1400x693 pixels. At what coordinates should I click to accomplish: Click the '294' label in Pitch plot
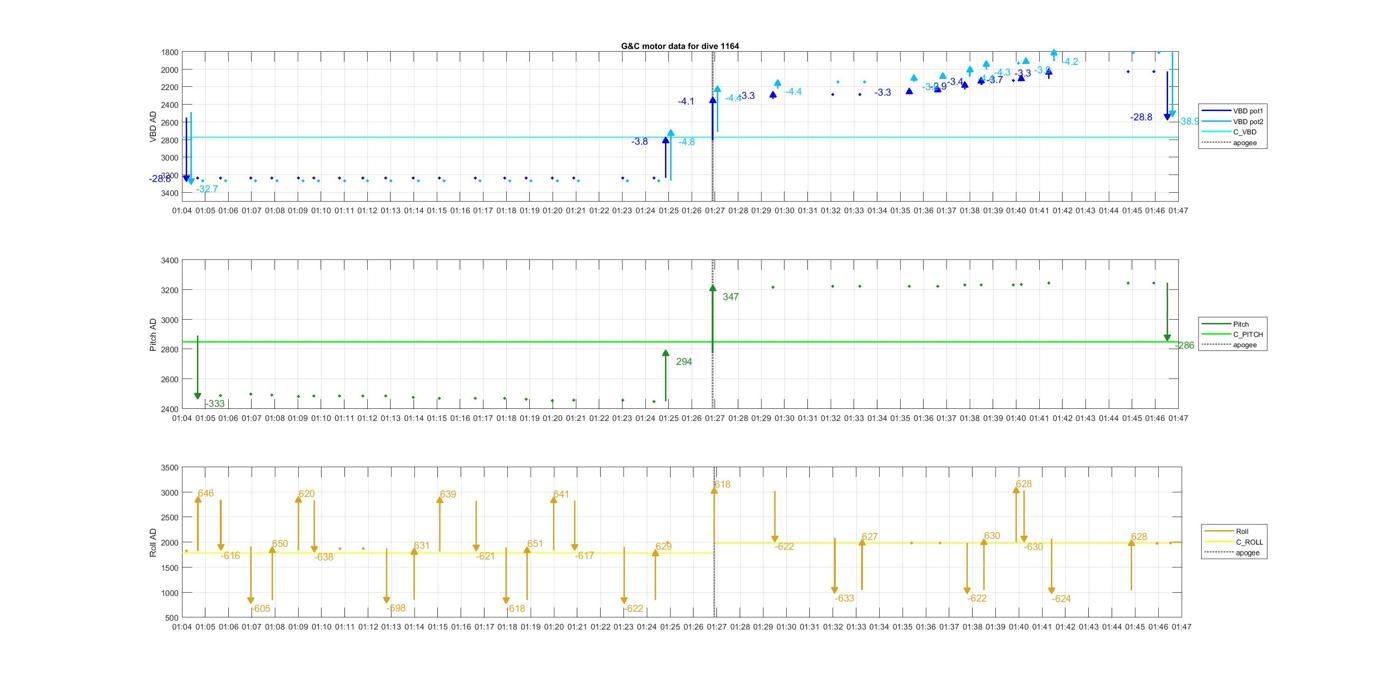coord(684,362)
